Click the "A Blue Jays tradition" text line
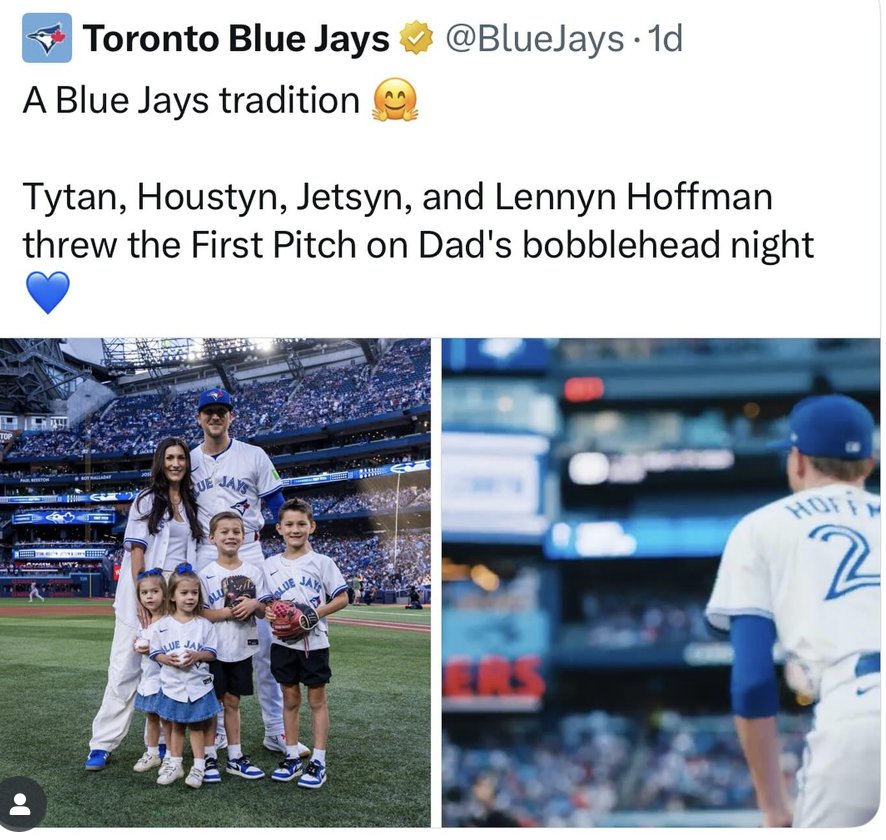The image size is (886, 840). coord(192,101)
